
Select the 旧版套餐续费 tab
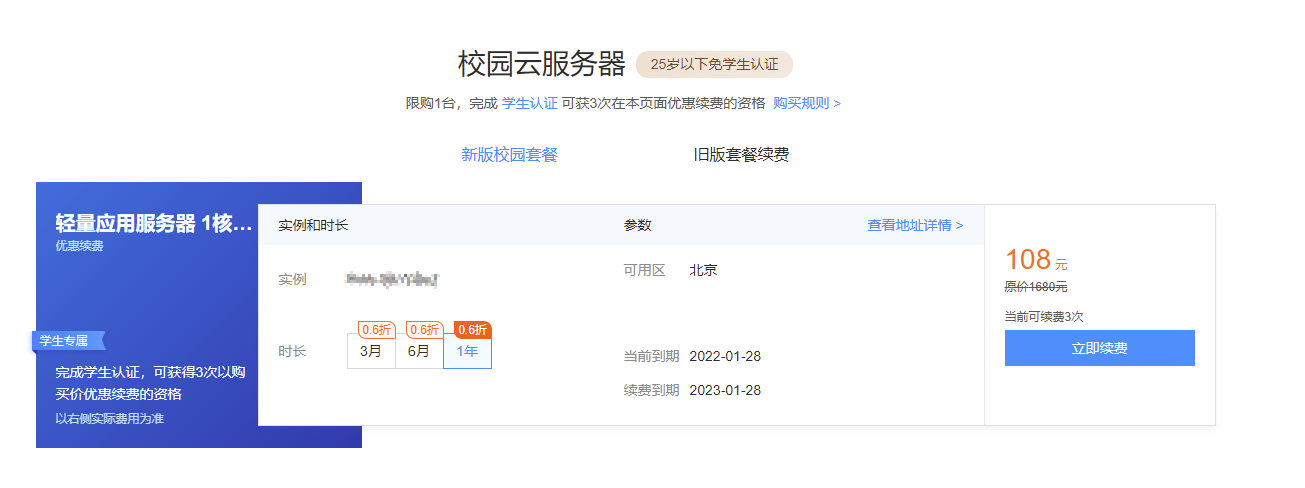click(741, 155)
